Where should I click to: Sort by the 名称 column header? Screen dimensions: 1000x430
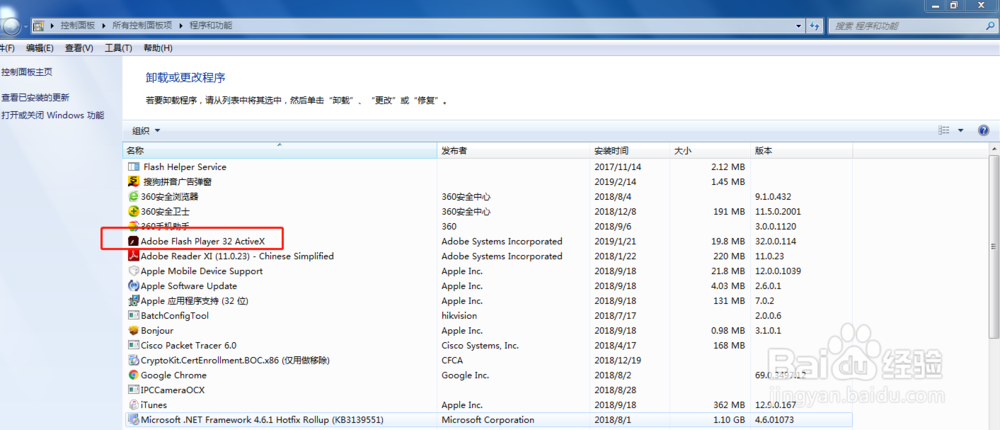point(280,151)
